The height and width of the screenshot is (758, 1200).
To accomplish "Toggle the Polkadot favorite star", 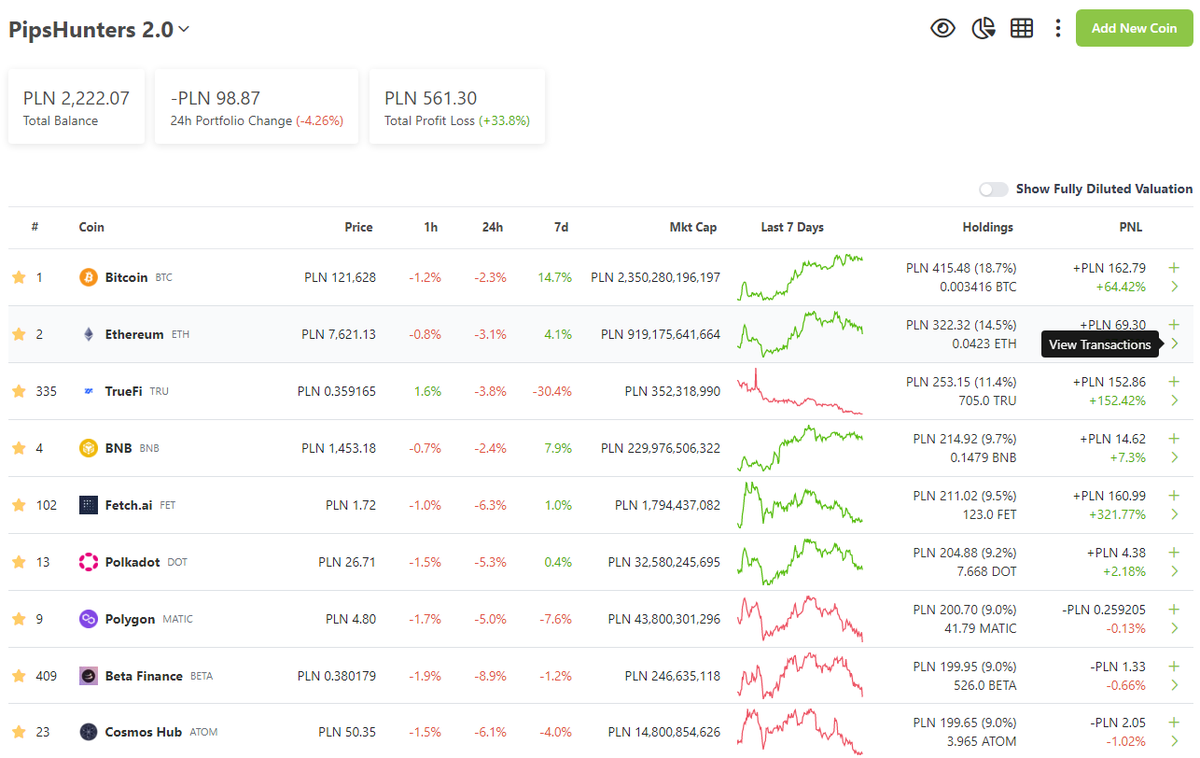I will (x=18, y=562).
